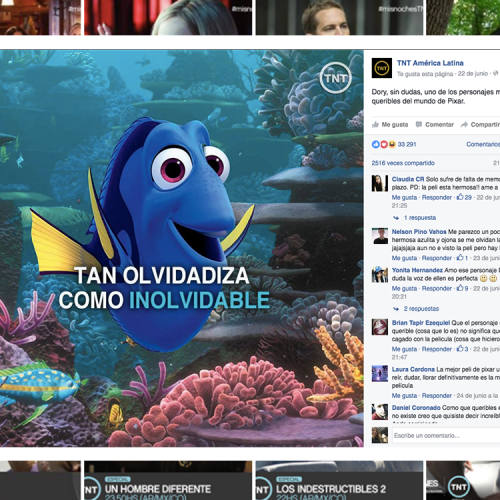
Task: Open the 33 291 reactions count
Action: click(407, 144)
